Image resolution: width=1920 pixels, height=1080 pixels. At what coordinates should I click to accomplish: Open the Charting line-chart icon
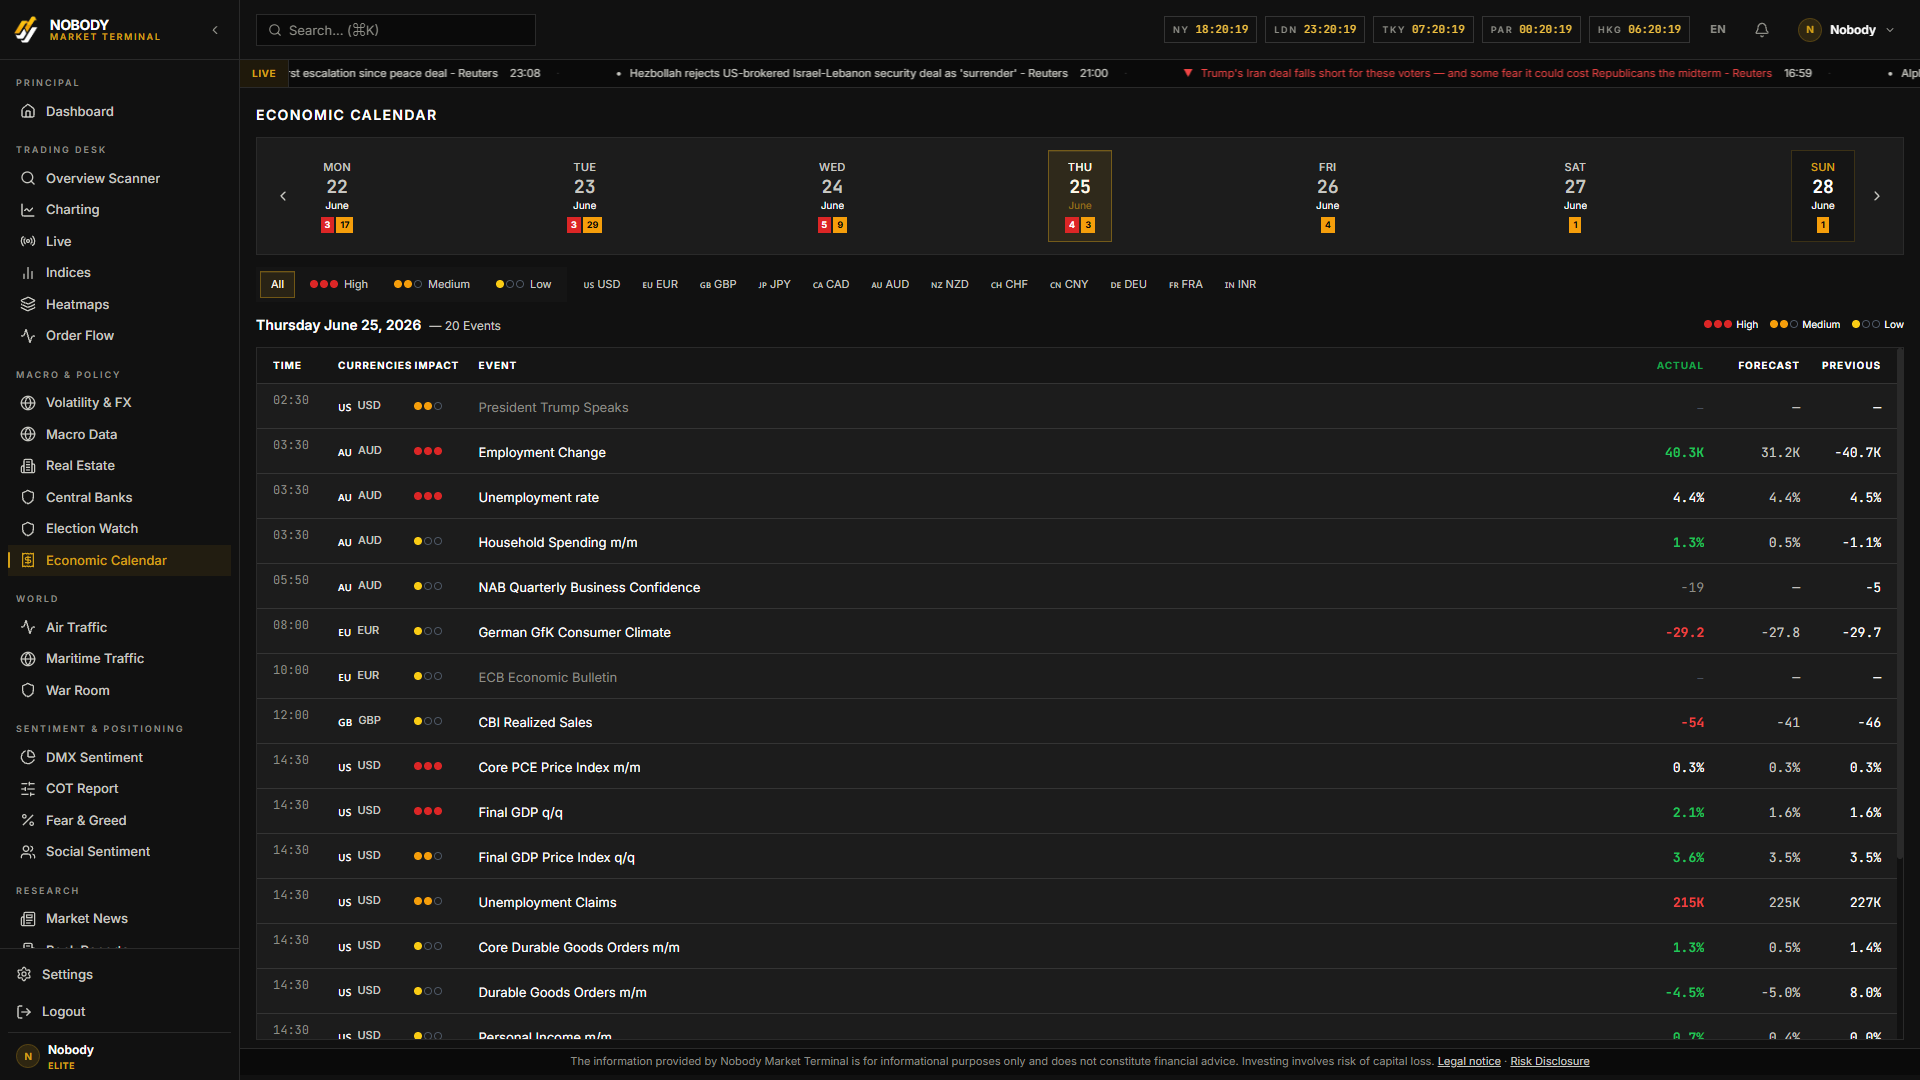[x=28, y=210]
